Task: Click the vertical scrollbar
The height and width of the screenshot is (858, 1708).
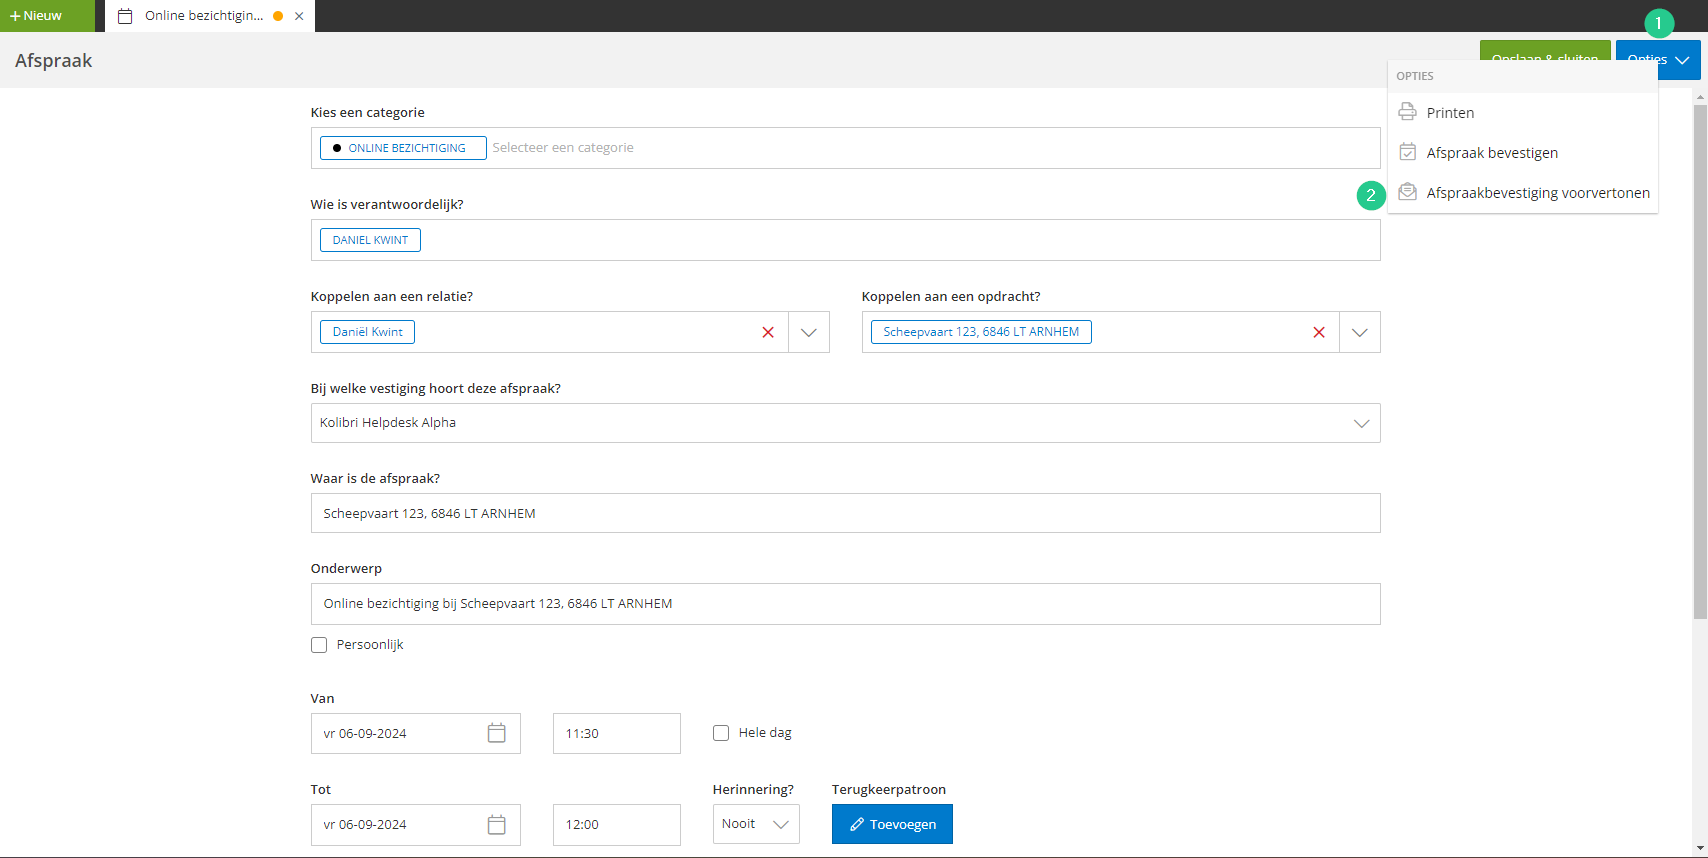Action: coord(1700,360)
